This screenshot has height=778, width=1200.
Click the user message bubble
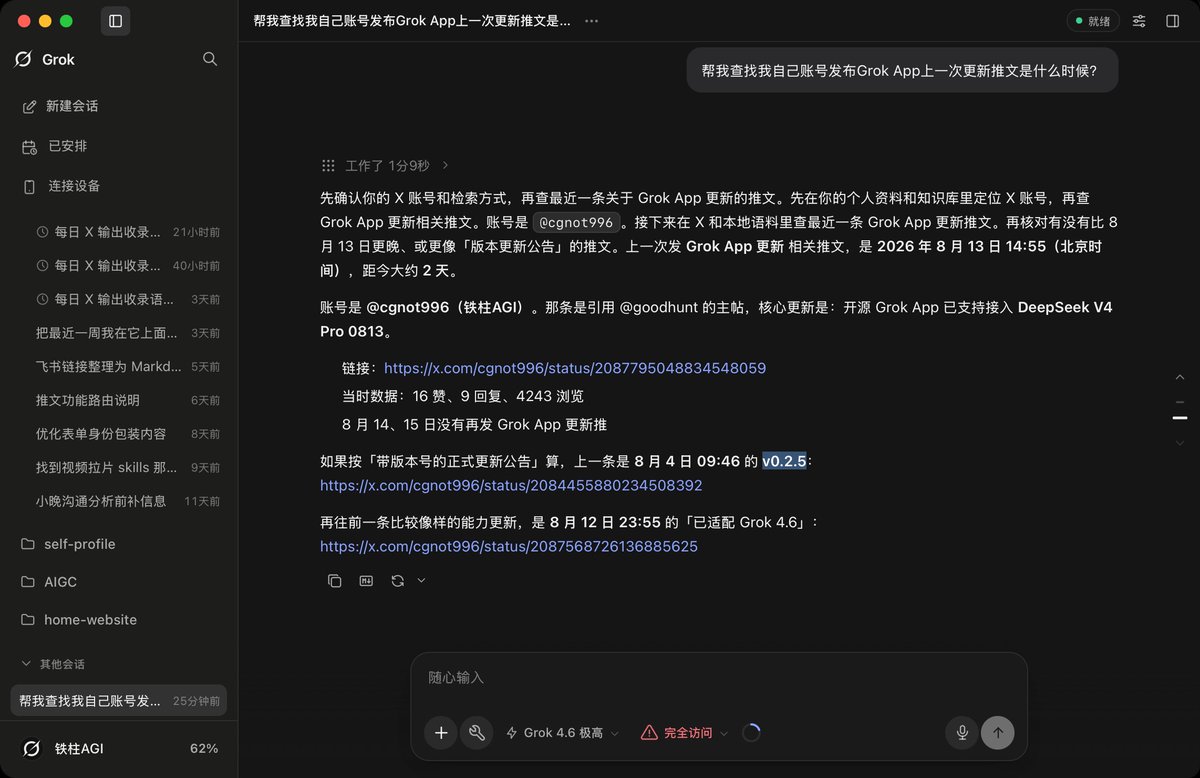tap(902, 71)
